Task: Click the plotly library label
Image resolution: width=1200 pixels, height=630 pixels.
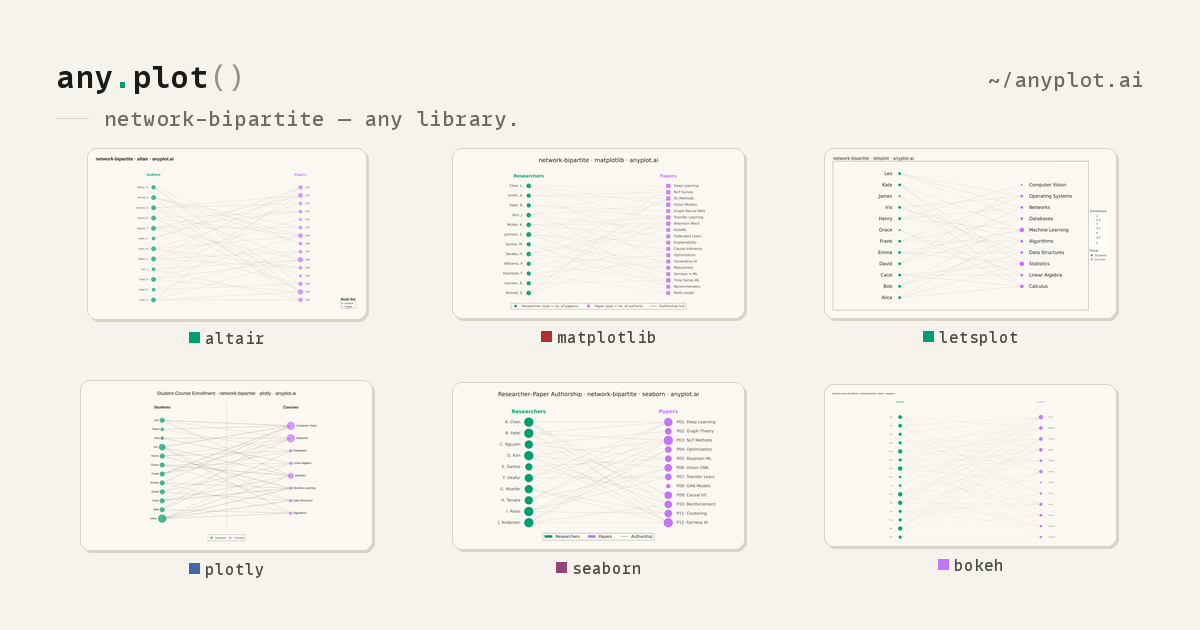Action: pyautogui.click(x=235, y=569)
